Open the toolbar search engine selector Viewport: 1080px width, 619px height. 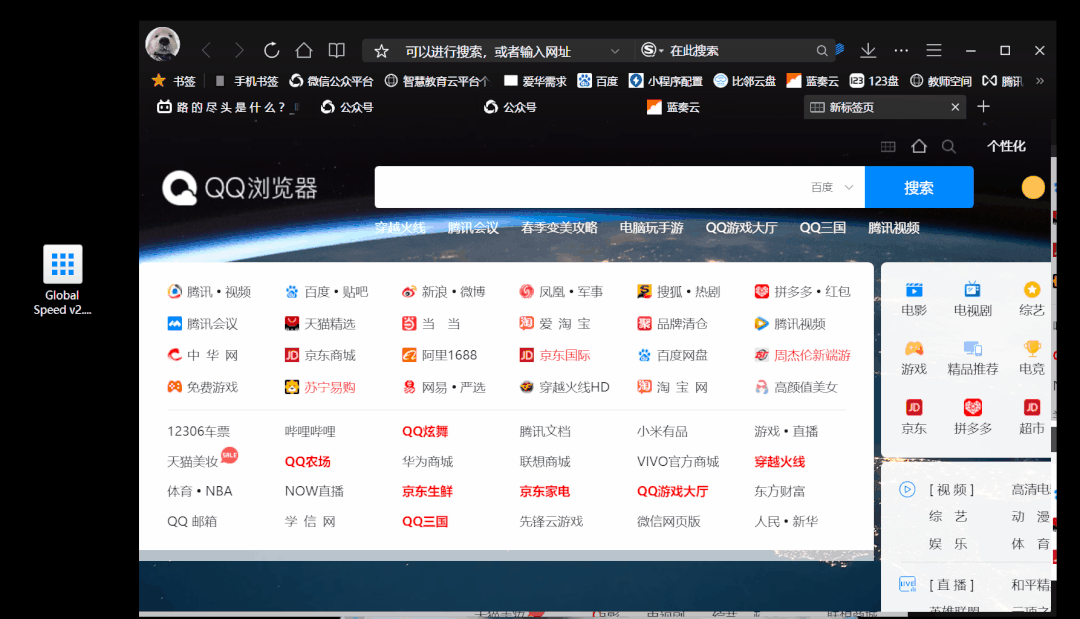(652, 50)
